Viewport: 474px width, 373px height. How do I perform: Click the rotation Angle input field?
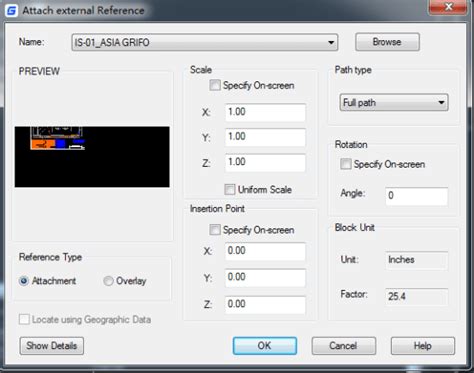(416, 196)
